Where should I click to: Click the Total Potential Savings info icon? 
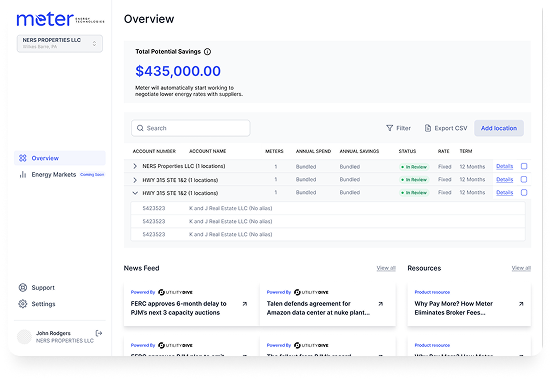(207, 52)
